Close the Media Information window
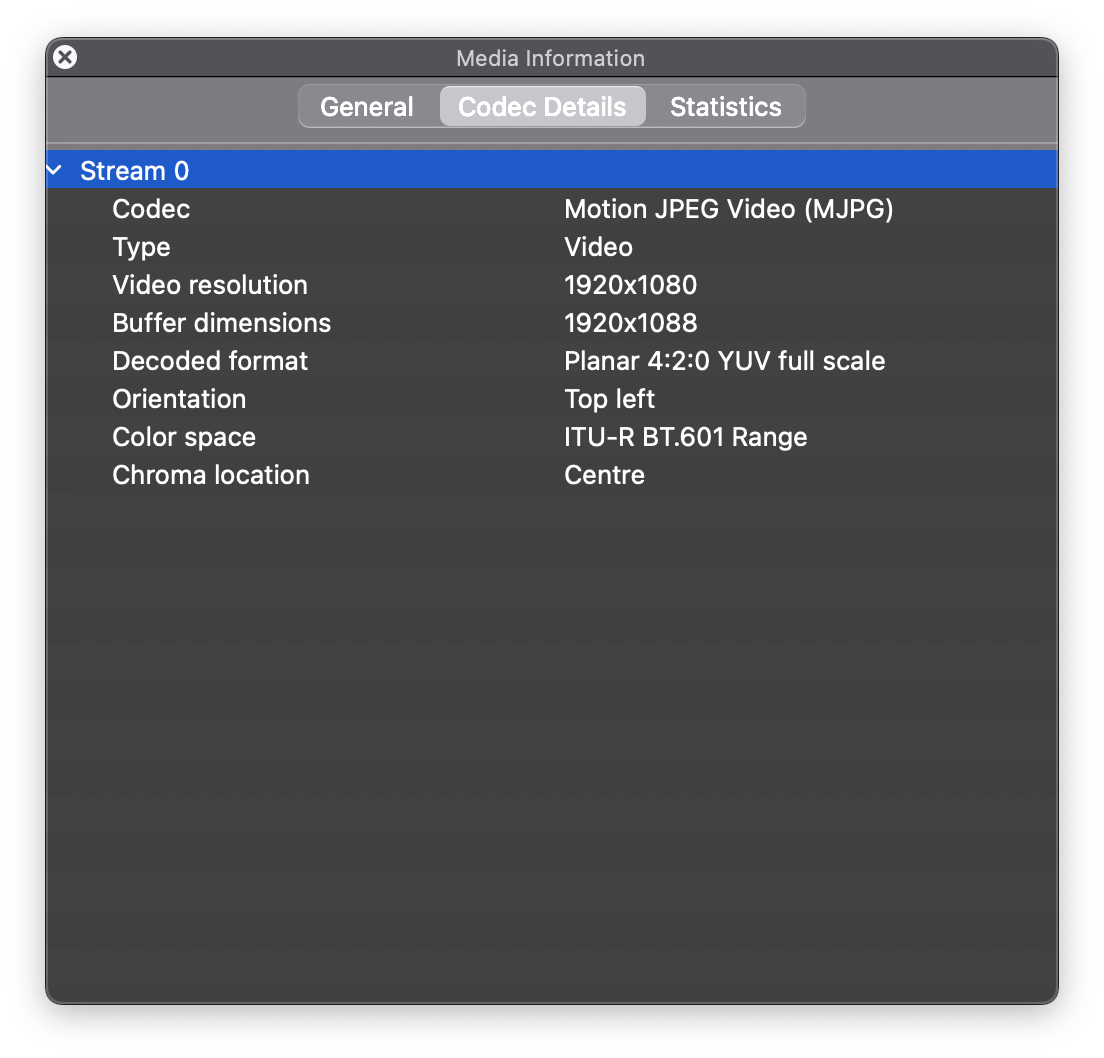 click(64, 57)
